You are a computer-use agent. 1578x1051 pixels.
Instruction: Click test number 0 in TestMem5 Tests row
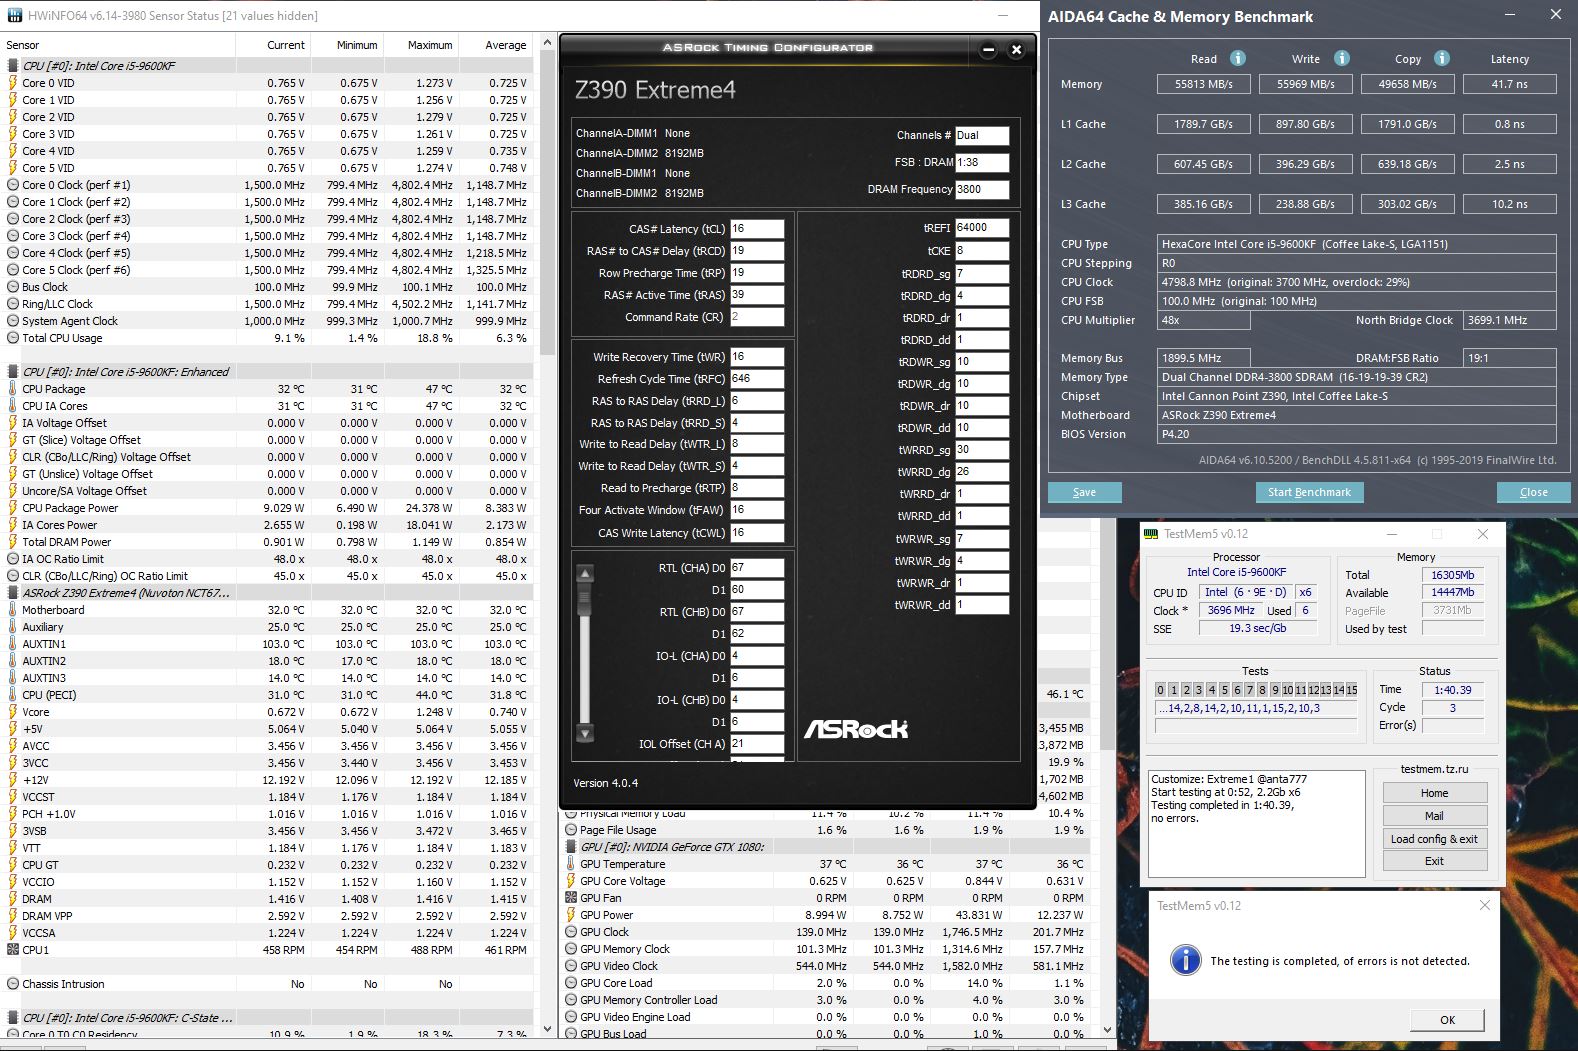(x=1160, y=690)
